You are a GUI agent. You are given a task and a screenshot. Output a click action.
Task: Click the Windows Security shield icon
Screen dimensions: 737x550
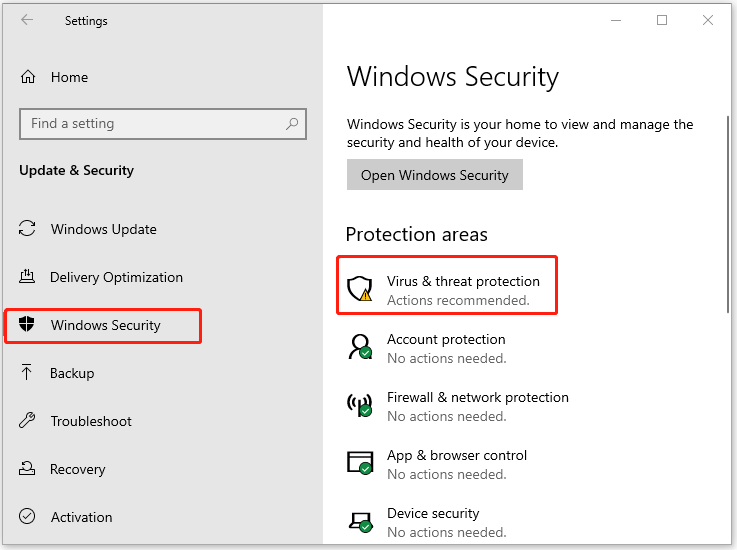28,325
